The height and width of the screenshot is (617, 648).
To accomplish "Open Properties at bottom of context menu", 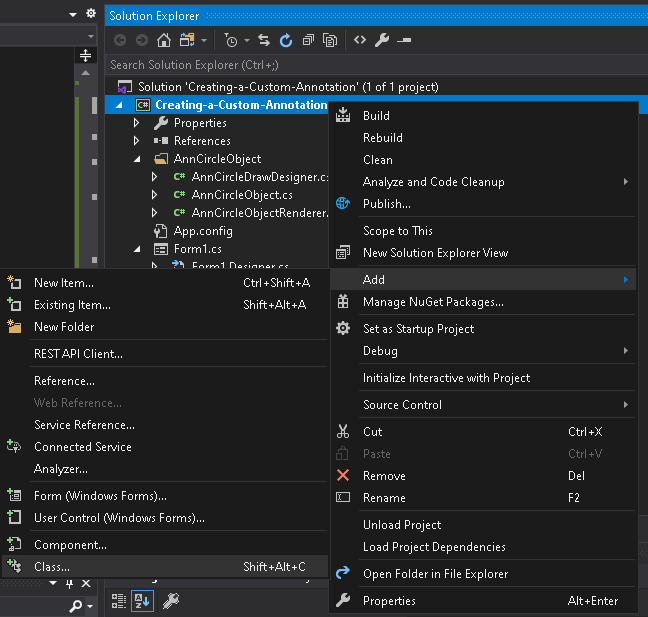I will click(483, 601).
